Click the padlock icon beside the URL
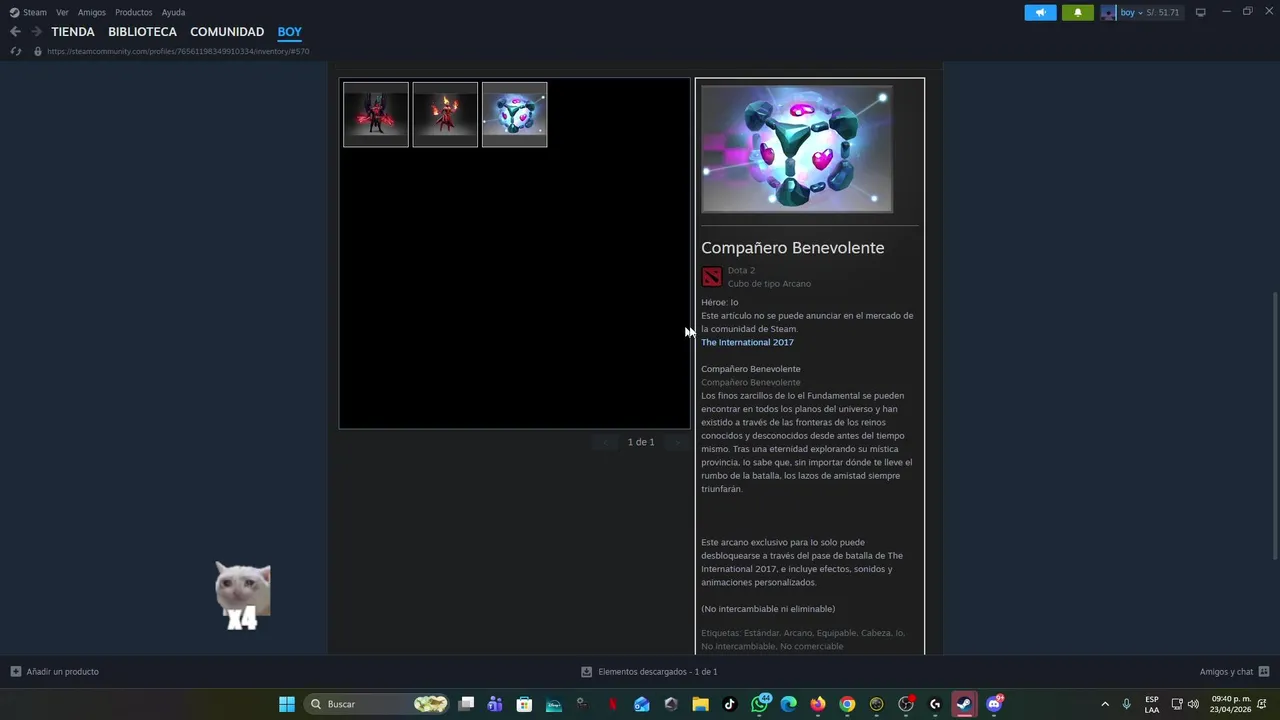Image resolution: width=1280 pixels, height=720 pixels. [37, 51]
